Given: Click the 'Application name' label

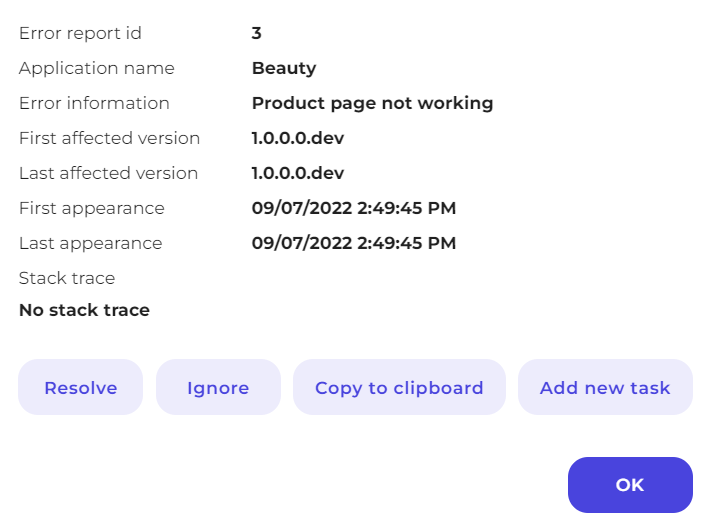Looking at the screenshot, I should (96, 68).
